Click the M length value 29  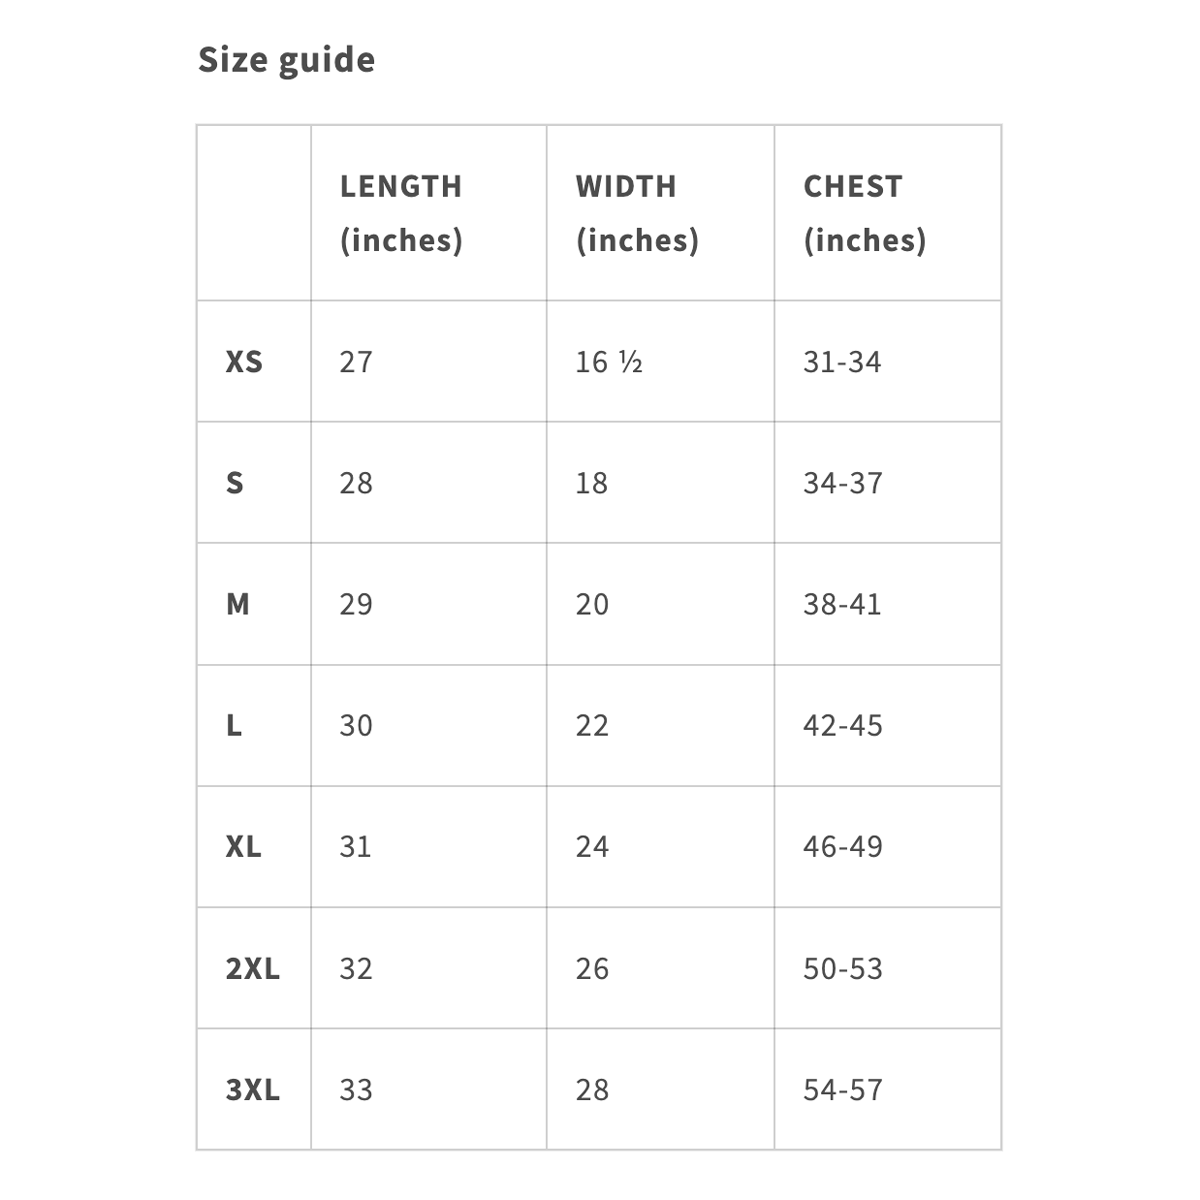point(356,604)
